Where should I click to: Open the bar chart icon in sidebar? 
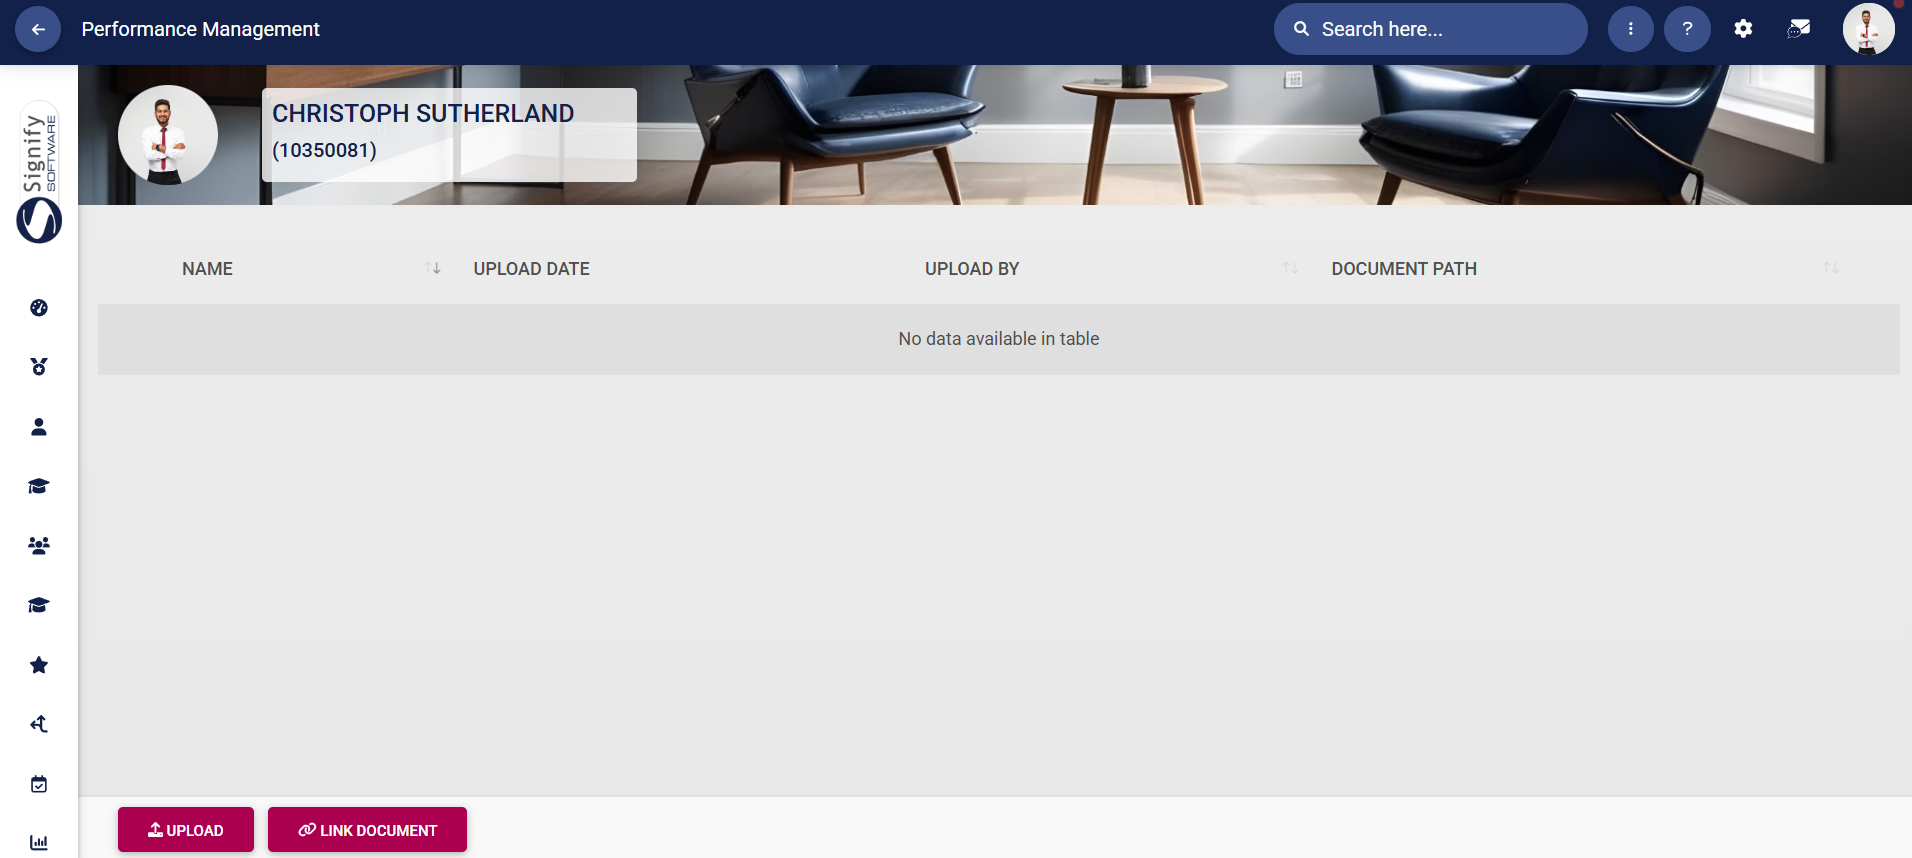(x=39, y=843)
